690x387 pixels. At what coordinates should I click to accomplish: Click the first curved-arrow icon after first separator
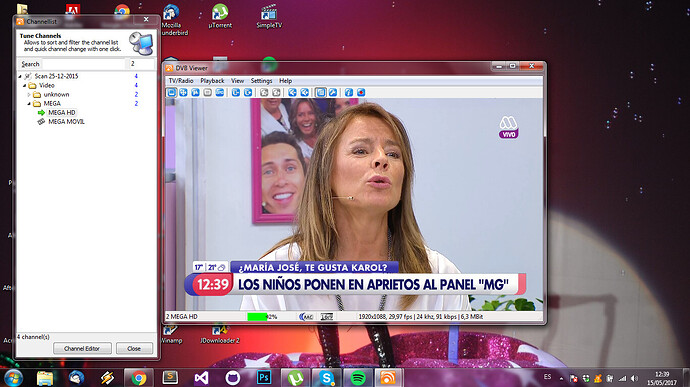(x=236, y=92)
